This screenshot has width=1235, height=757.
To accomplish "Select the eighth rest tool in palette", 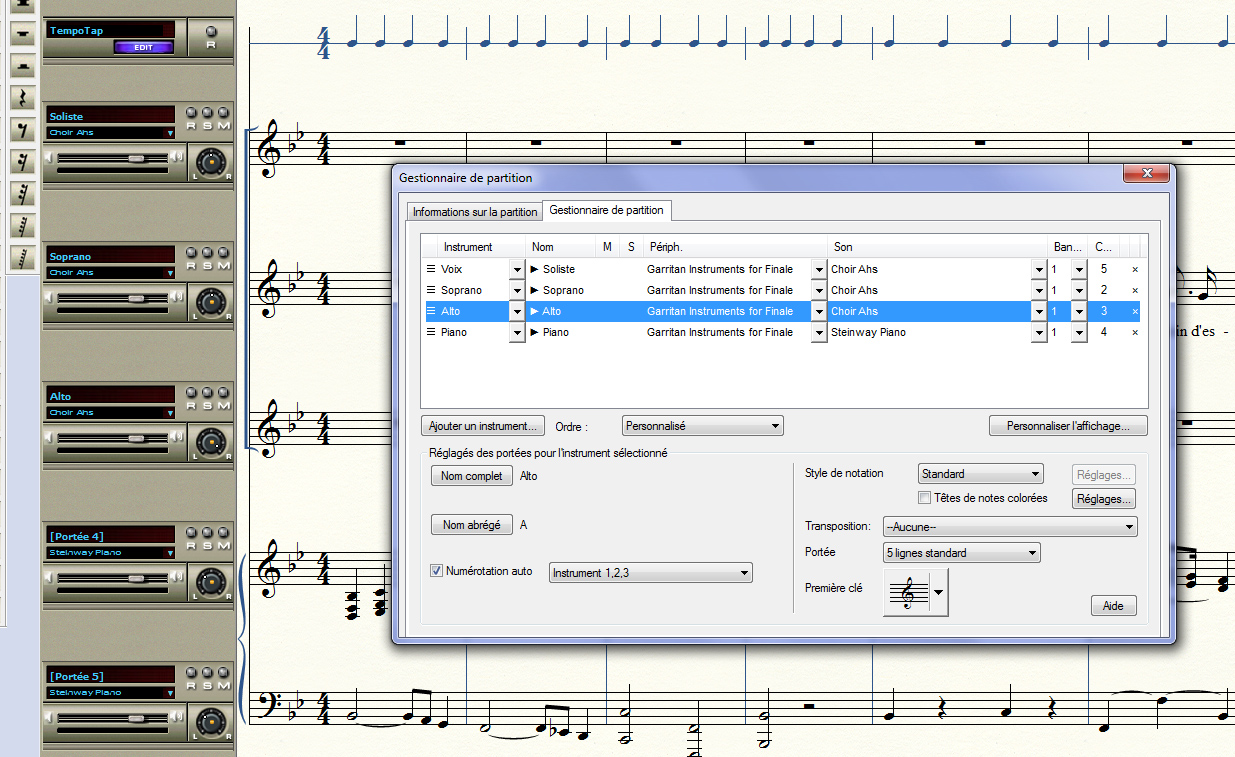I will tap(22, 130).
